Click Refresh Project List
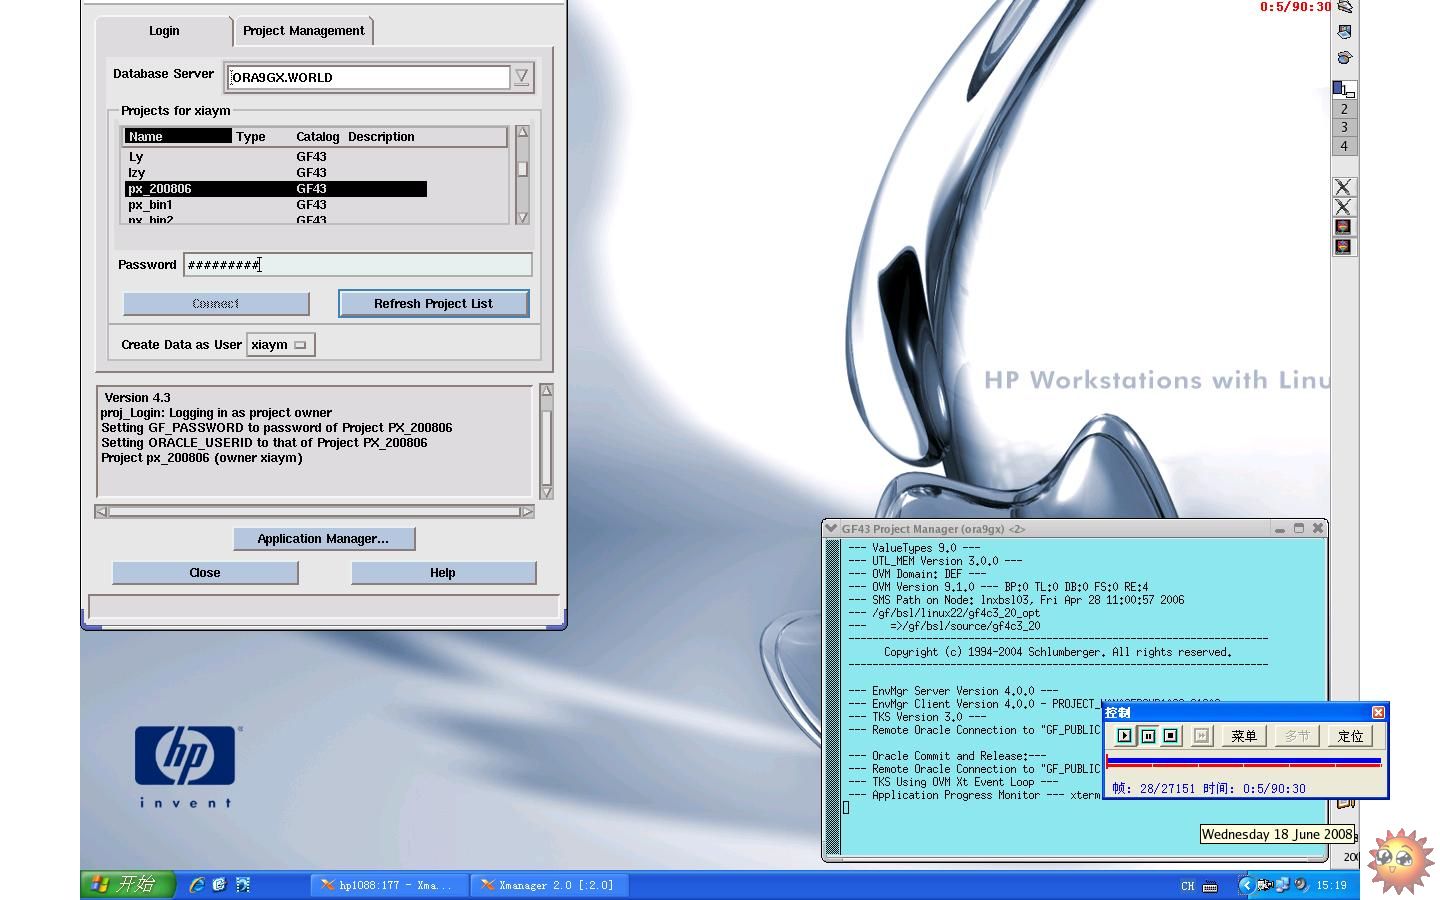 point(433,304)
